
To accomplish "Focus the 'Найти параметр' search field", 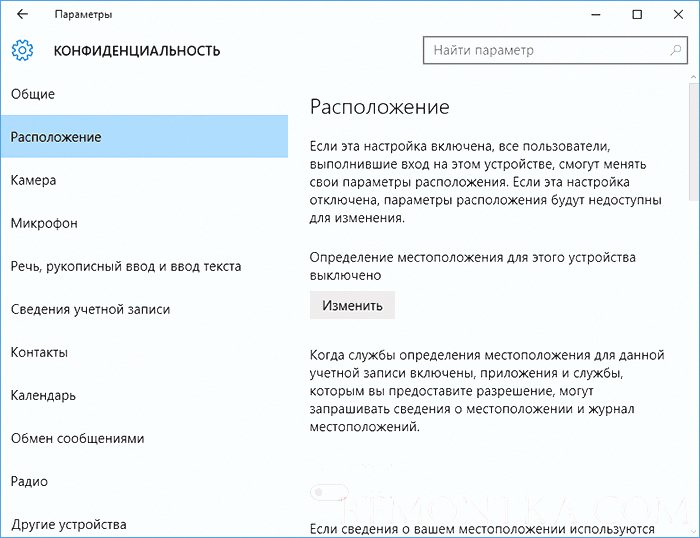I will [555, 50].
